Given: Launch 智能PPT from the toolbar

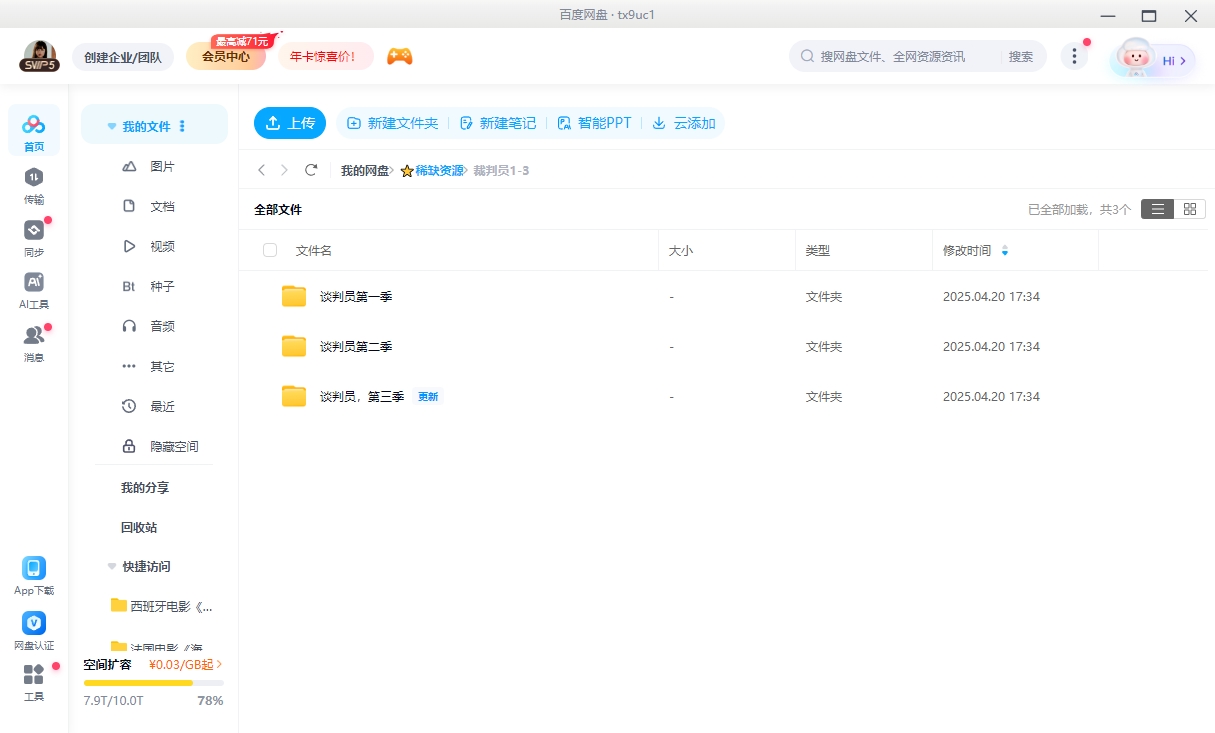Looking at the screenshot, I should 594,122.
